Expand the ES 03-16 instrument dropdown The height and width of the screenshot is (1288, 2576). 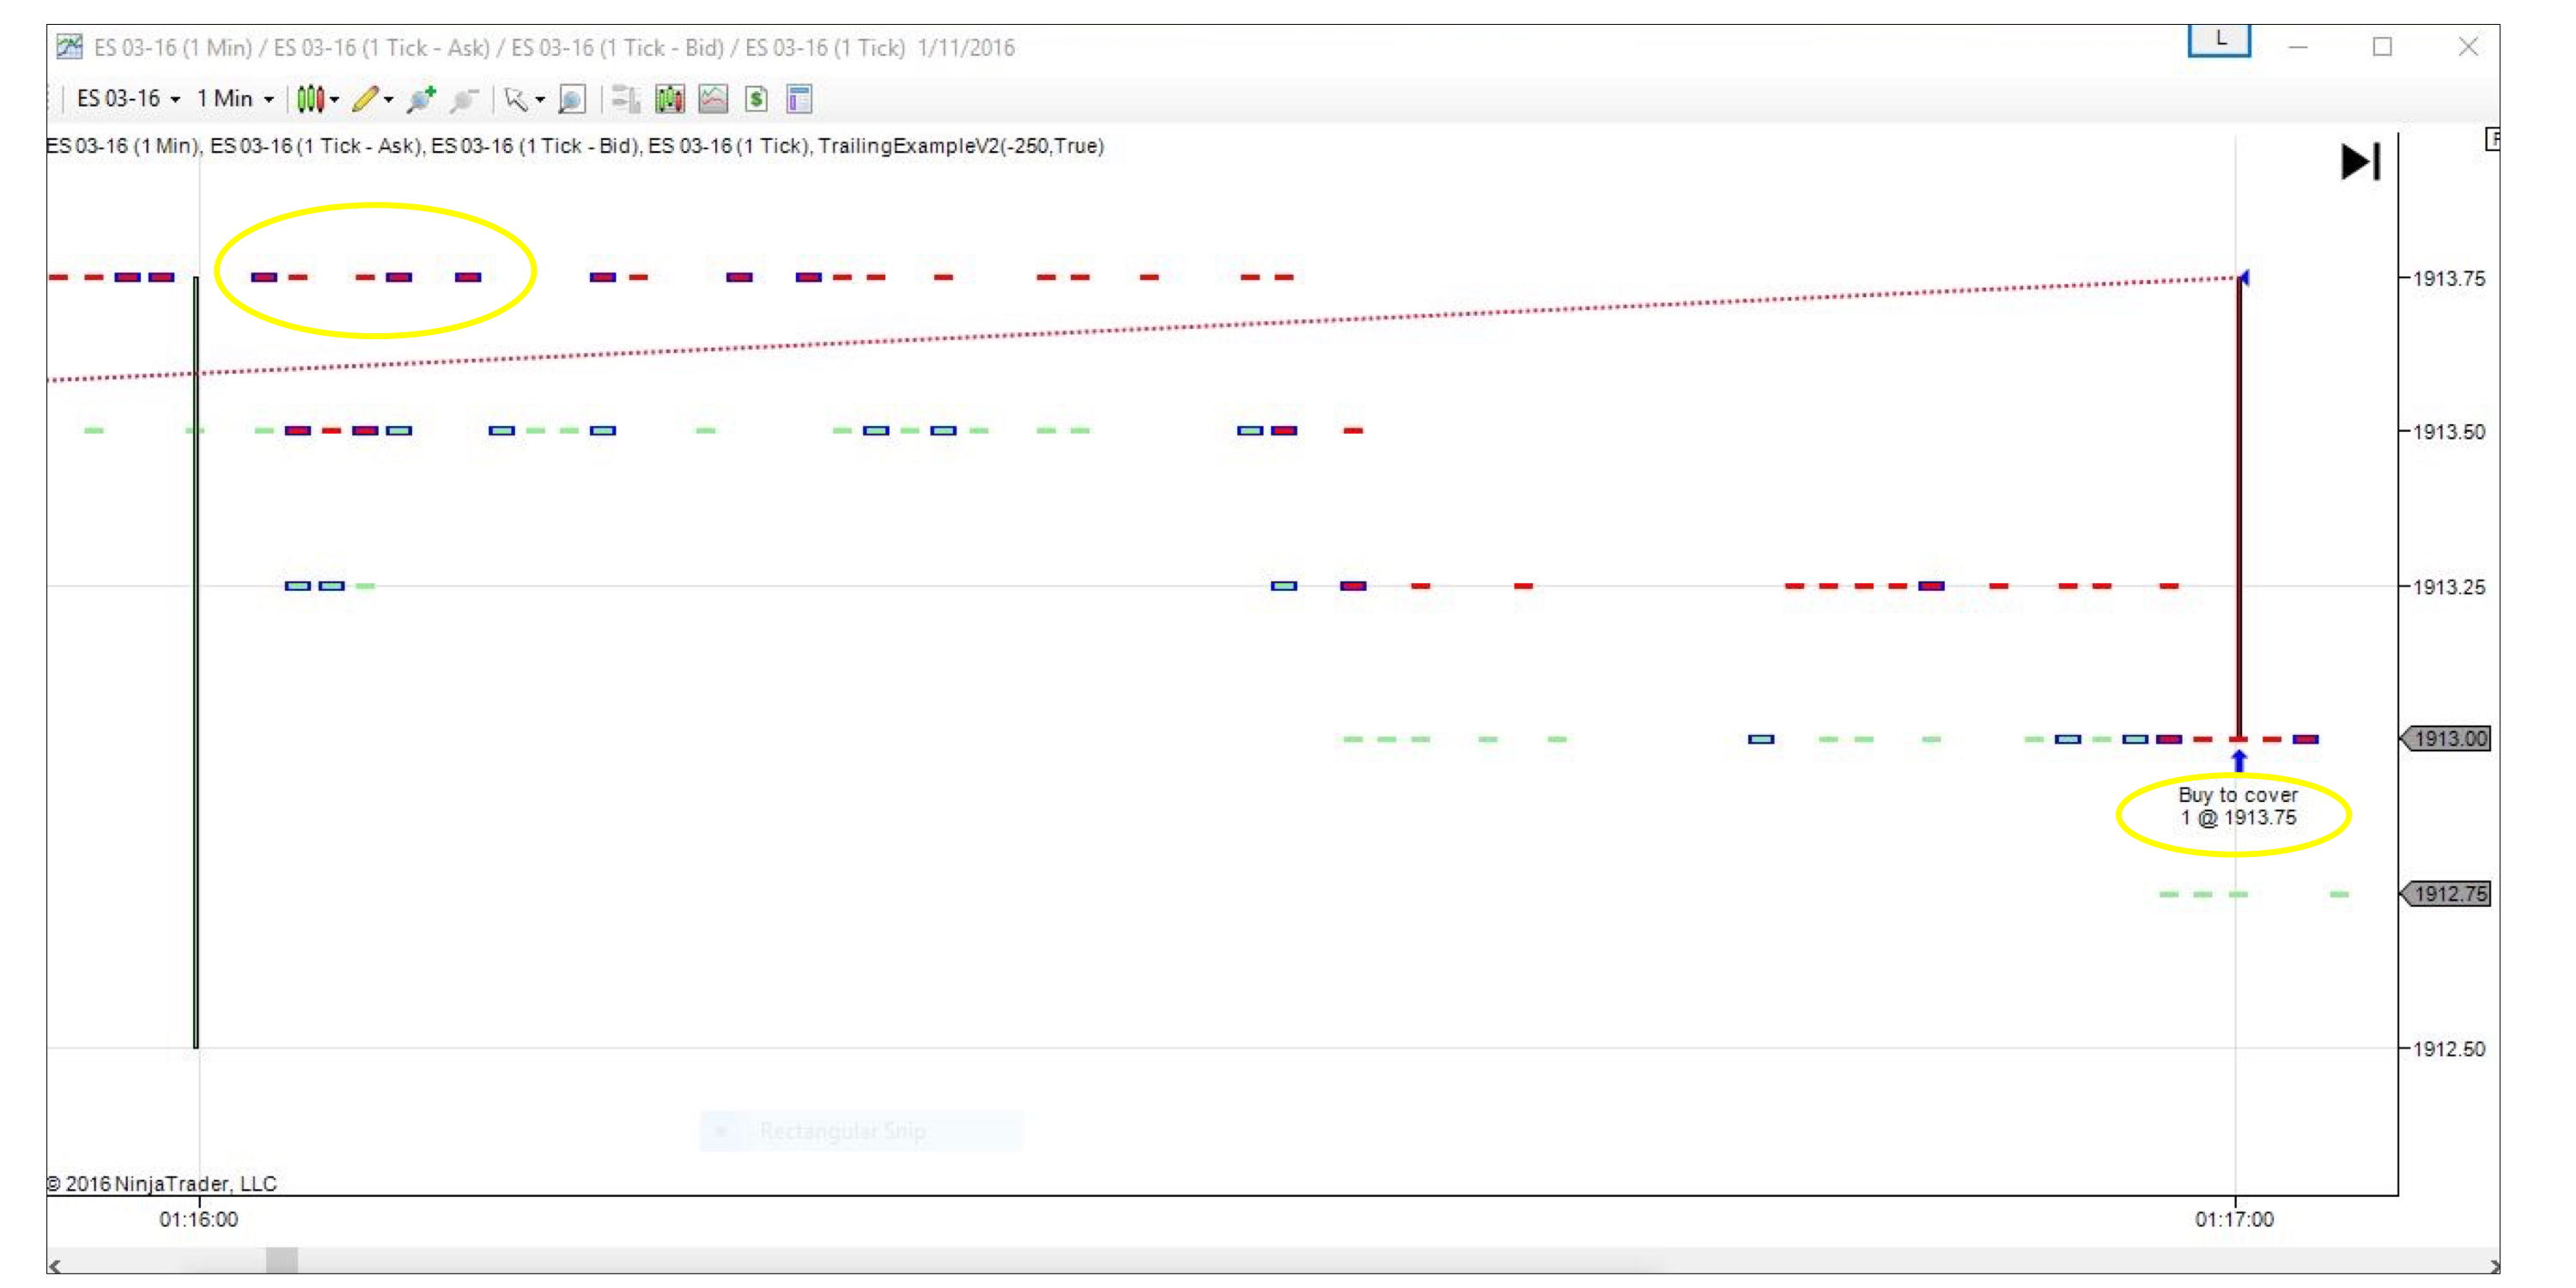tap(129, 99)
